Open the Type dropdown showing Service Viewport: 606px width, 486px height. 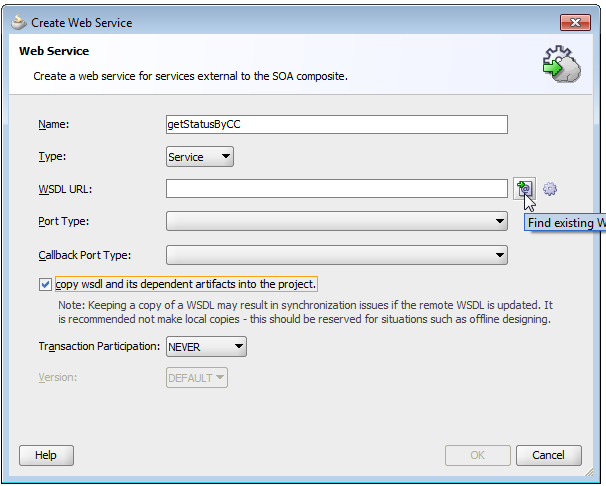(x=200, y=157)
